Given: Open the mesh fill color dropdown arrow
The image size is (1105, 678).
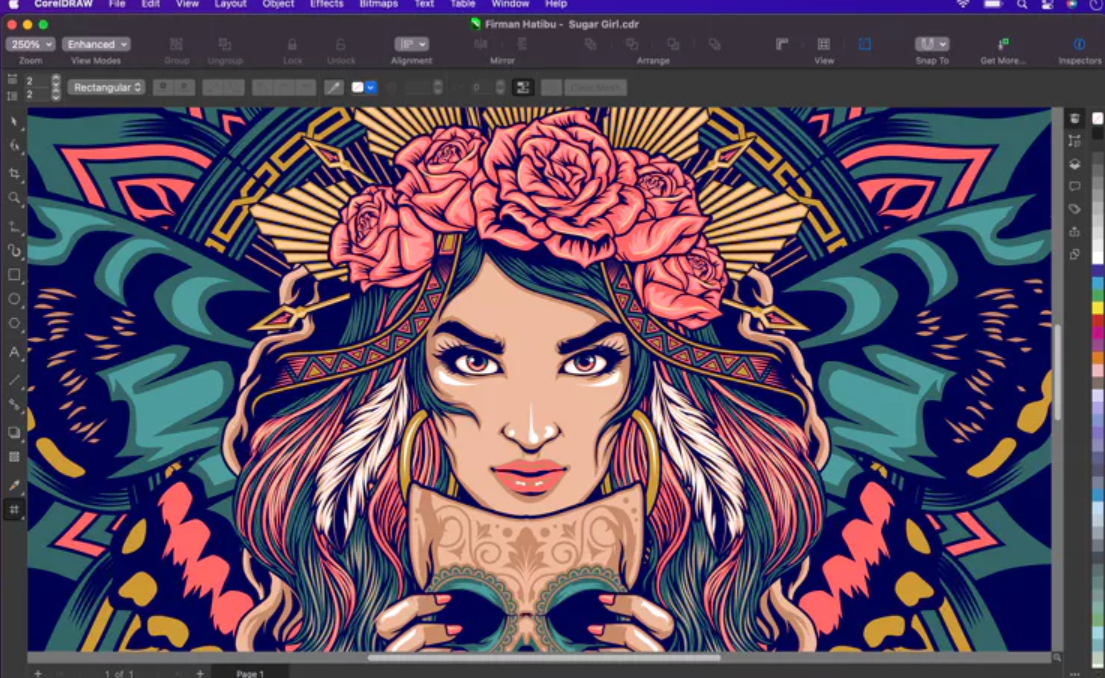Looking at the screenshot, I should point(371,87).
